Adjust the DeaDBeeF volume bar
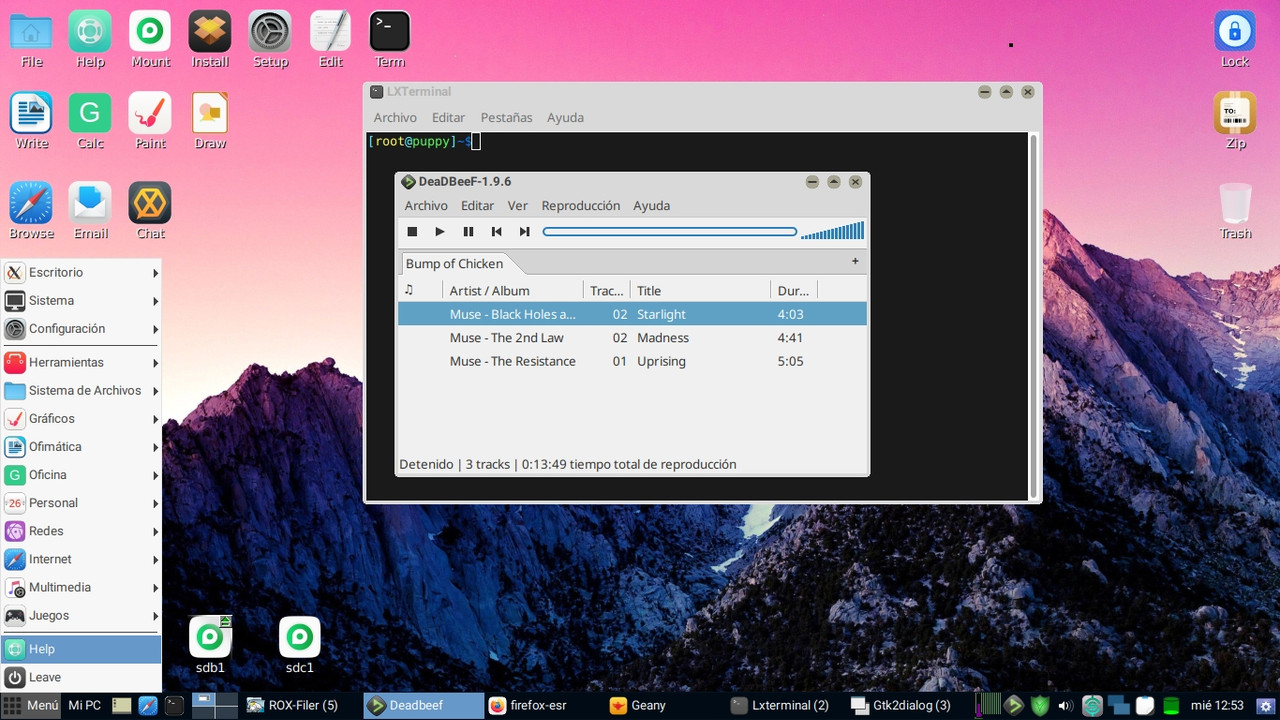This screenshot has height=720, width=1280. click(x=832, y=232)
